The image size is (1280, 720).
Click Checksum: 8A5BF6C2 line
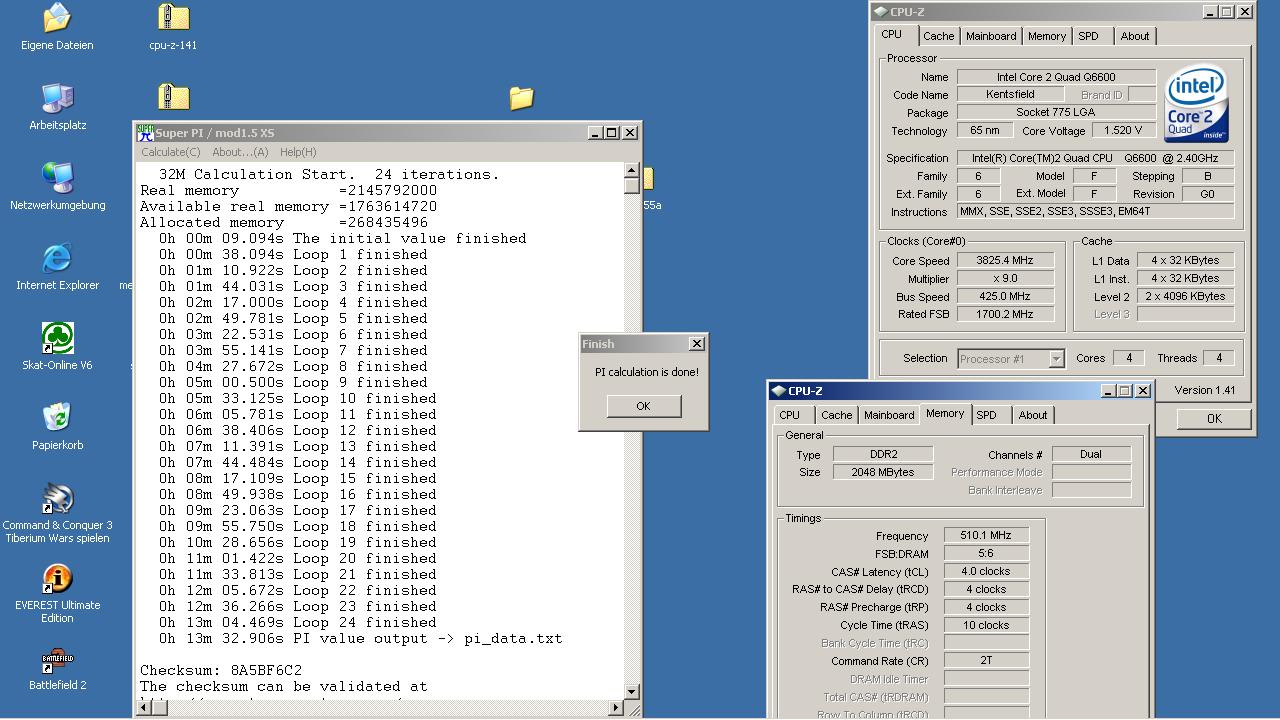221,670
